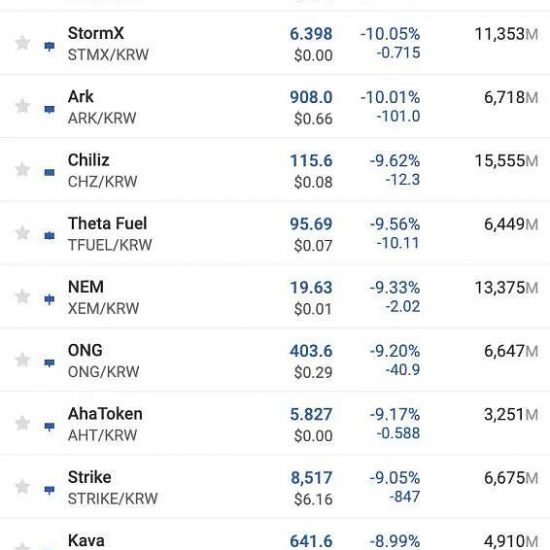Open the StormX STMX/KRW pair
This screenshot has height=550, width=550.
click(x=275, y=43)
